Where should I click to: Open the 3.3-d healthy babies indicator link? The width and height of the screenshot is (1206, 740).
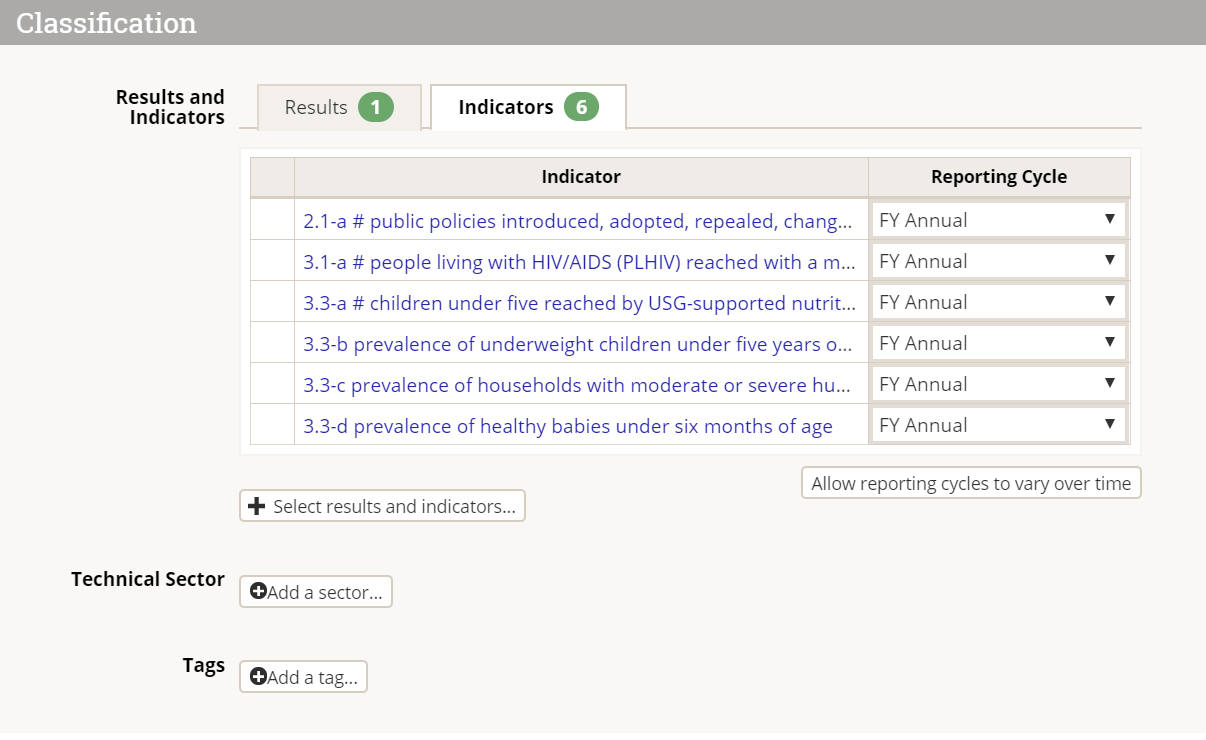coord(568,426)
